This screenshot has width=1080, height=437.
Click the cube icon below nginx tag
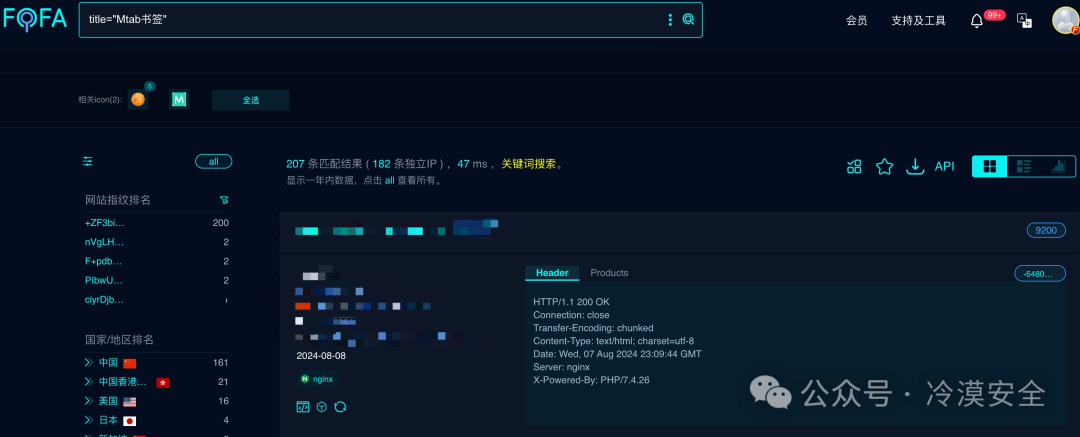[x=322, y=407]
